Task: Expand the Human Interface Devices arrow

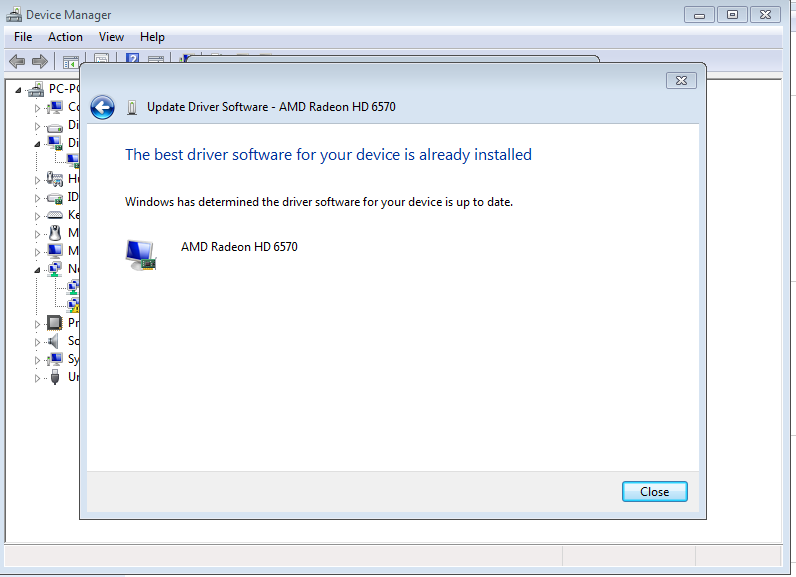Action: (37, 180)
